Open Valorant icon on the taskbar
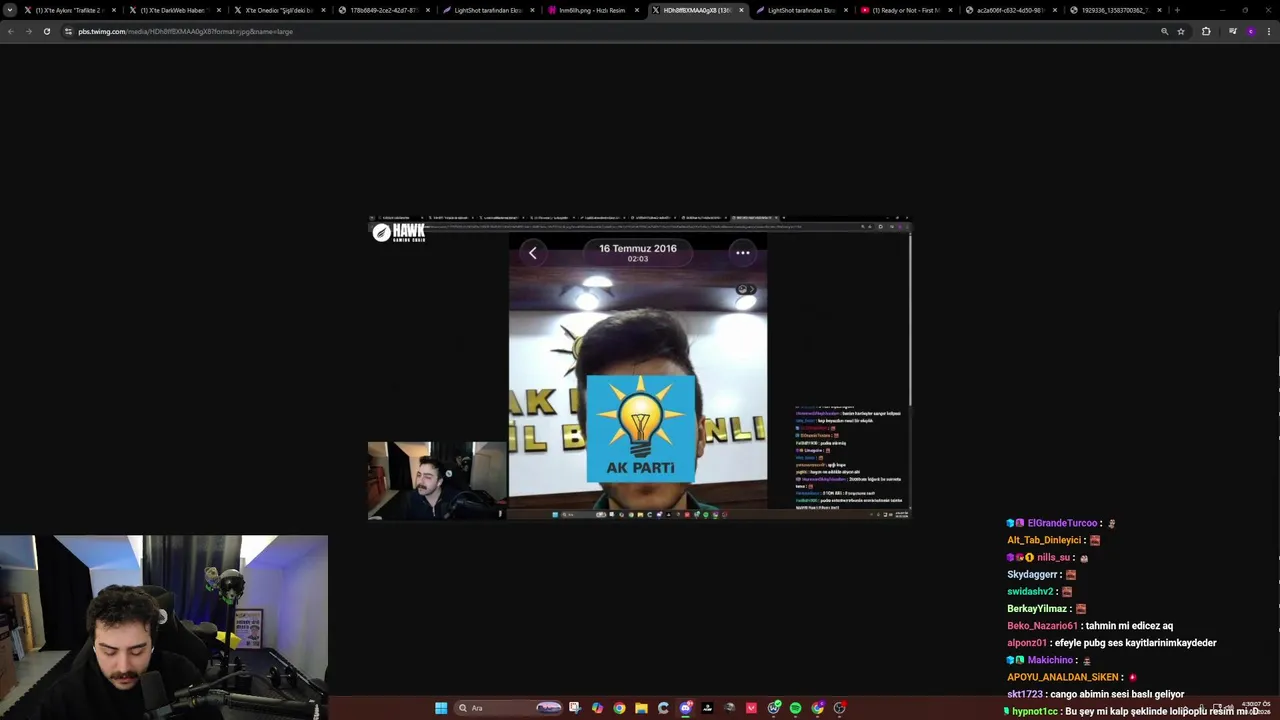The width and height of the screenshot is (1280, 720). click(751, 708)
